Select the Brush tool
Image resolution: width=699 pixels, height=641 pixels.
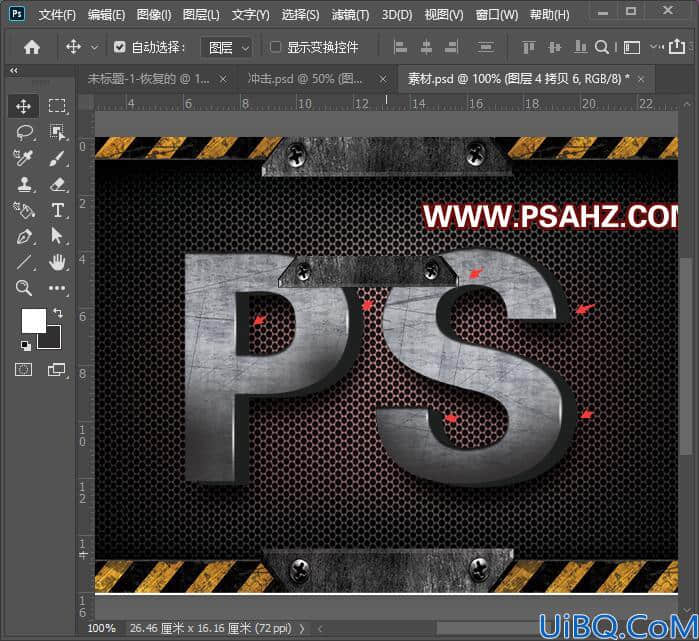(58, 158)
